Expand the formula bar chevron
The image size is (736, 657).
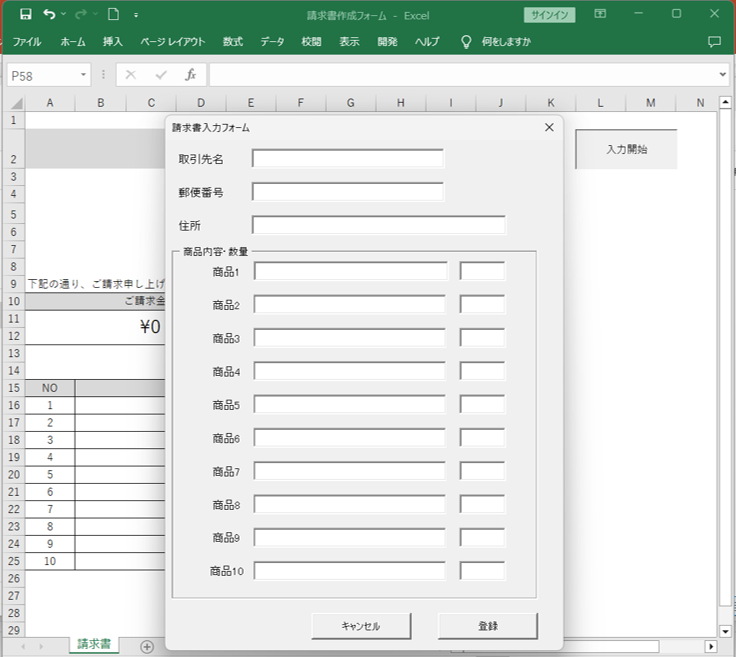tap(723, 75)
